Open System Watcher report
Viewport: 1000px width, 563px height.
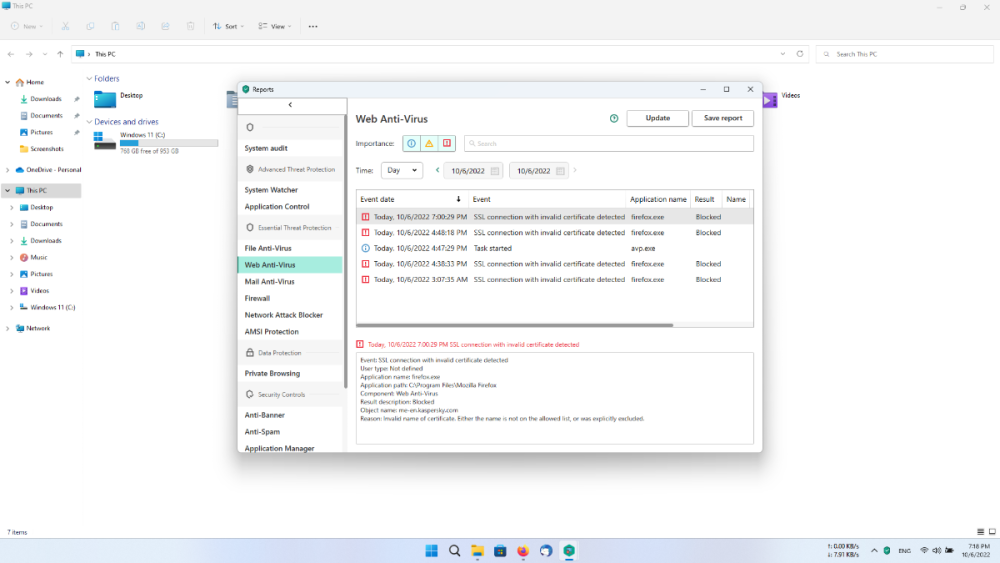pyautogui.click(x=271, y=190)
